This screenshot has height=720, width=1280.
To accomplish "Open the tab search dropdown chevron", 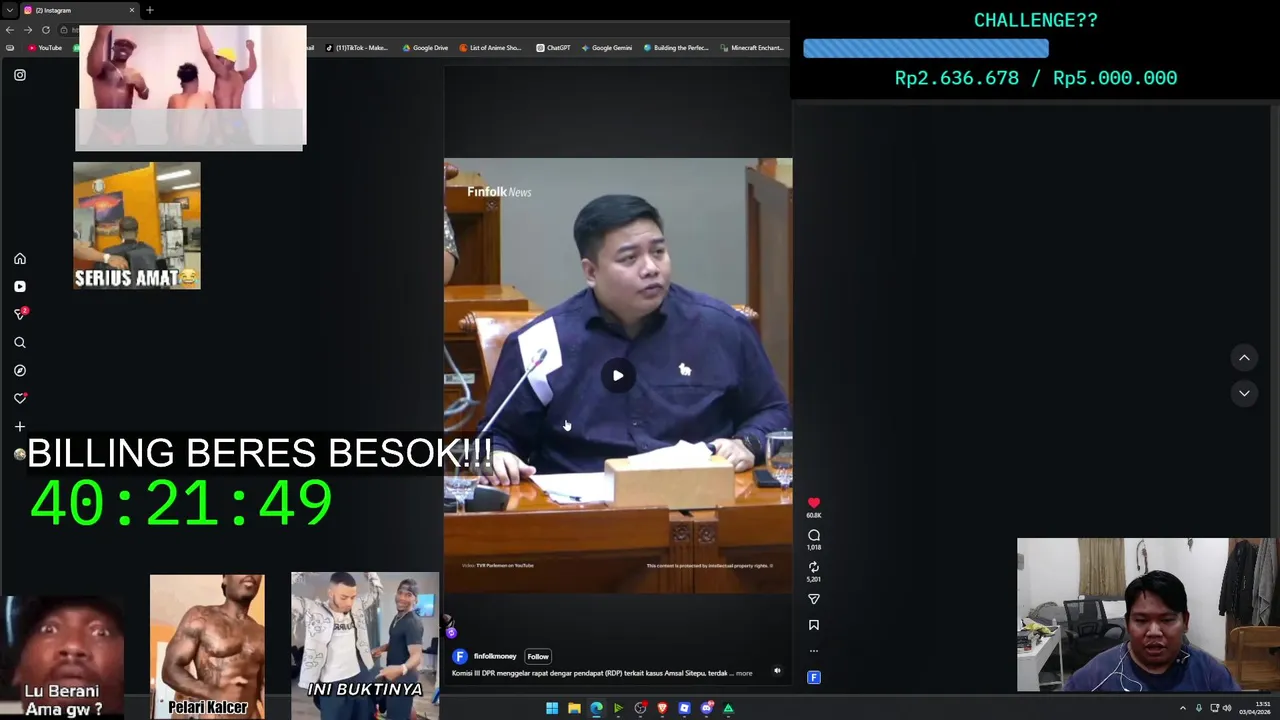I will coord(10,10).
